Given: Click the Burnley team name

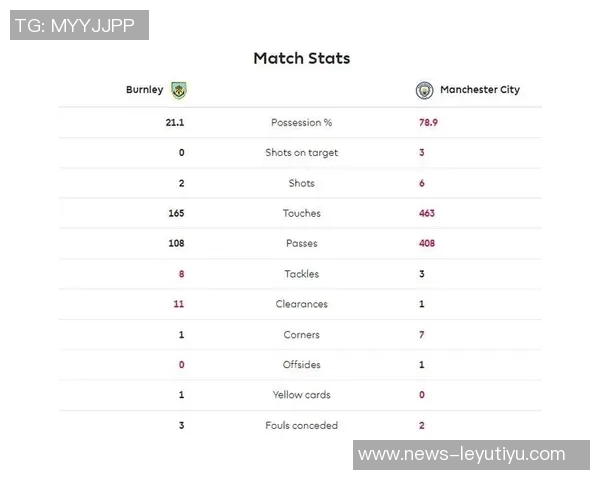Looking at the screenshot, I should coord(144,90).
